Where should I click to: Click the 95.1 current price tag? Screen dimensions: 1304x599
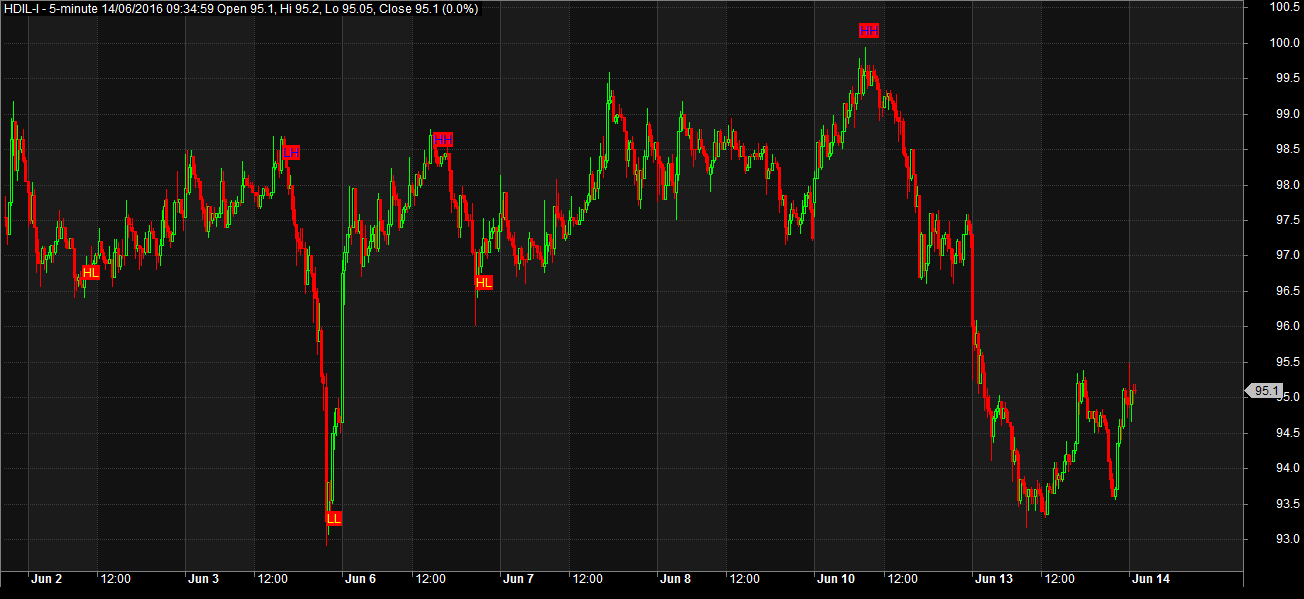(x=1264, y=391)
